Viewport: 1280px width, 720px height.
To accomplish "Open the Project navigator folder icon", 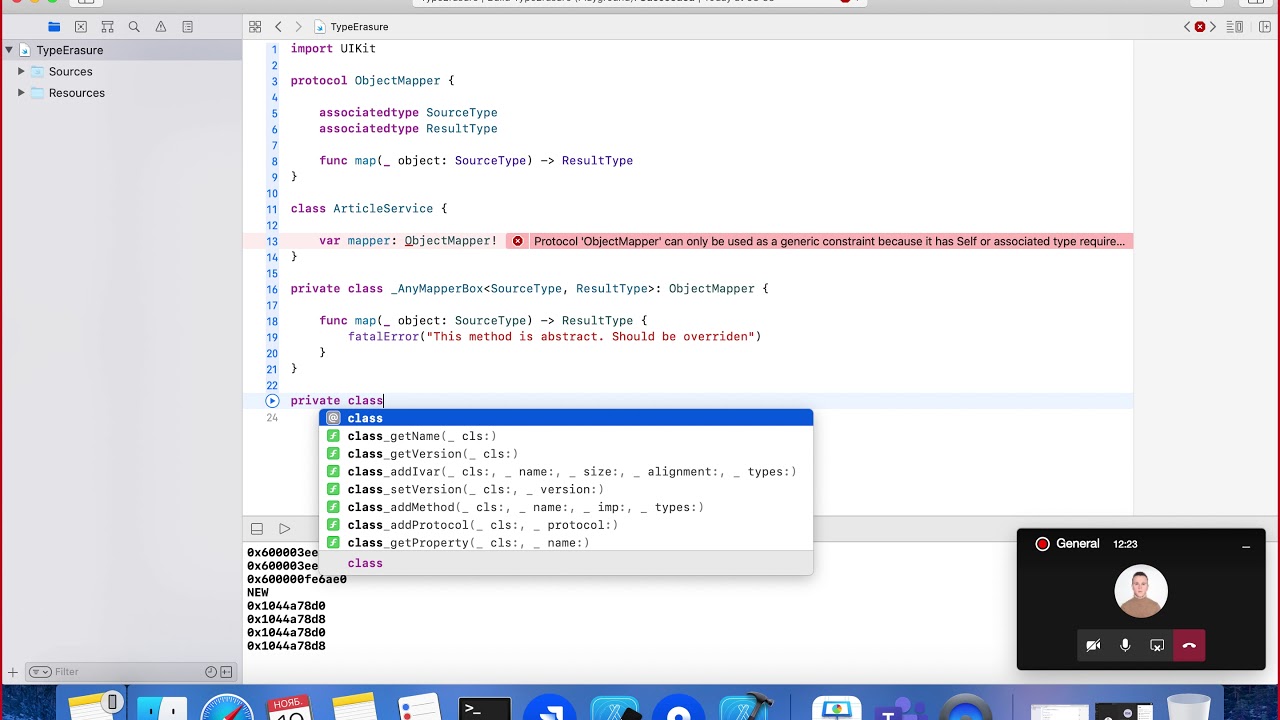I will 54,27.
